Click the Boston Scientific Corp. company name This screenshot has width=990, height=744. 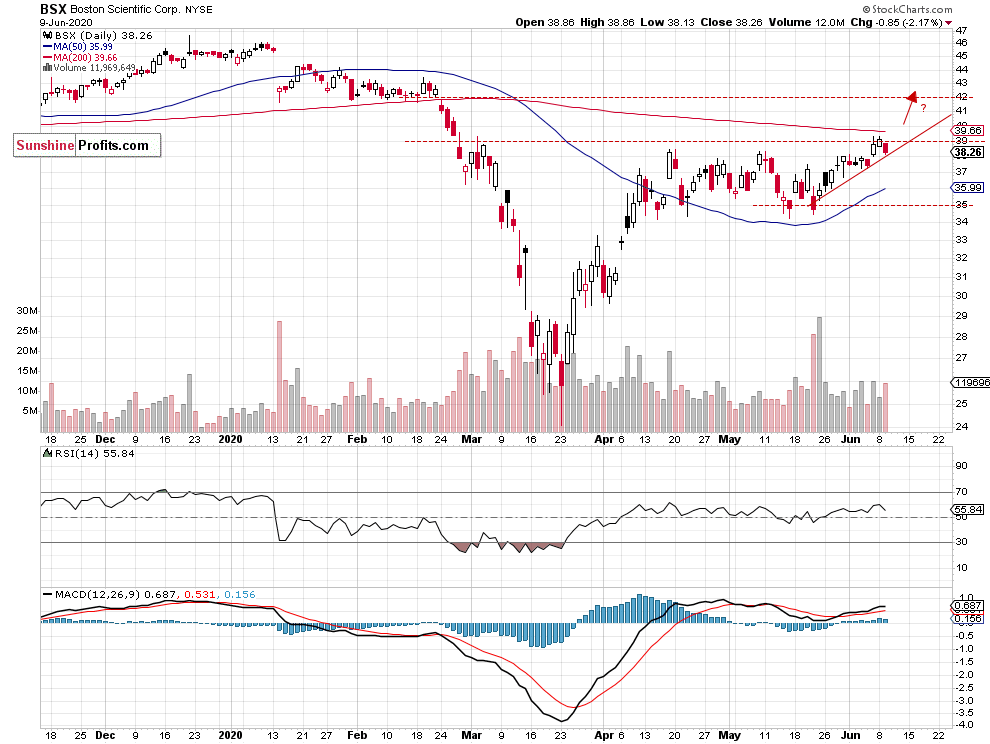click(x=125, y=9)
